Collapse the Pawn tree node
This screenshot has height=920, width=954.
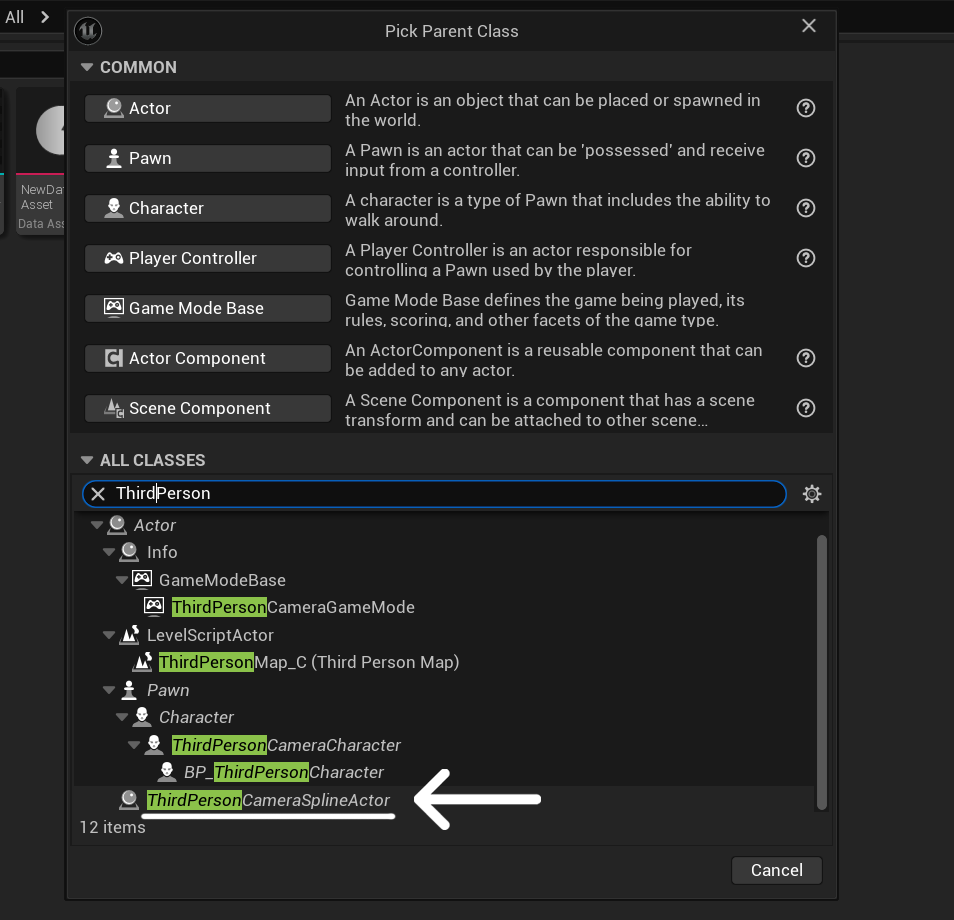click(109, 690)
